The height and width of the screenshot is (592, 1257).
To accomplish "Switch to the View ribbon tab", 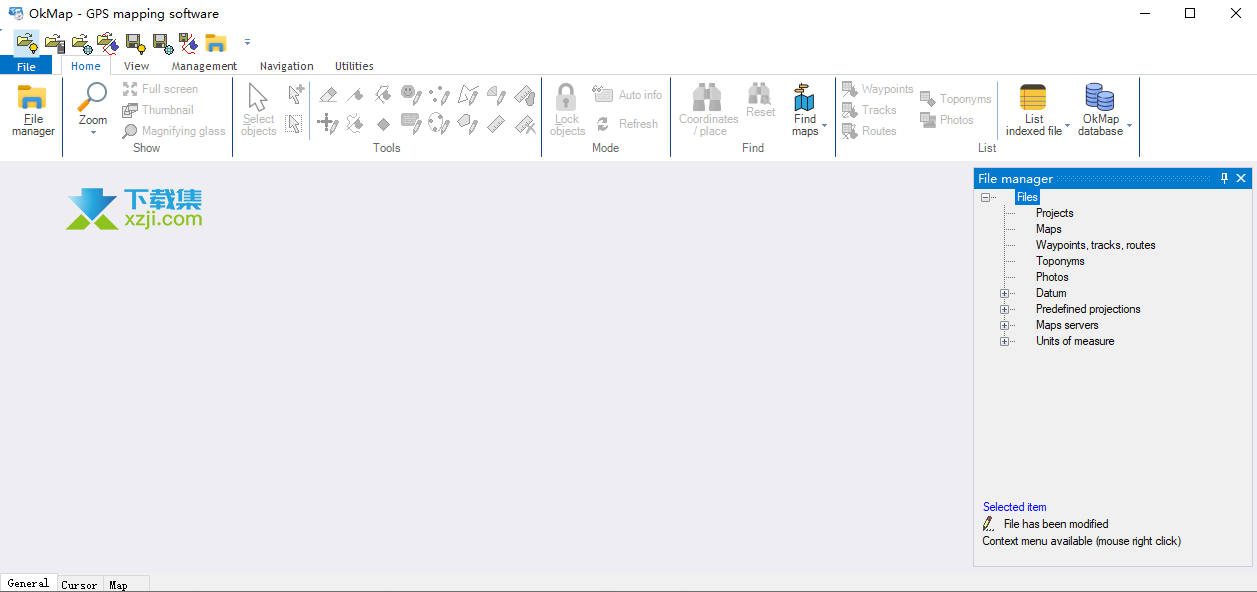I will click(136, 66).
